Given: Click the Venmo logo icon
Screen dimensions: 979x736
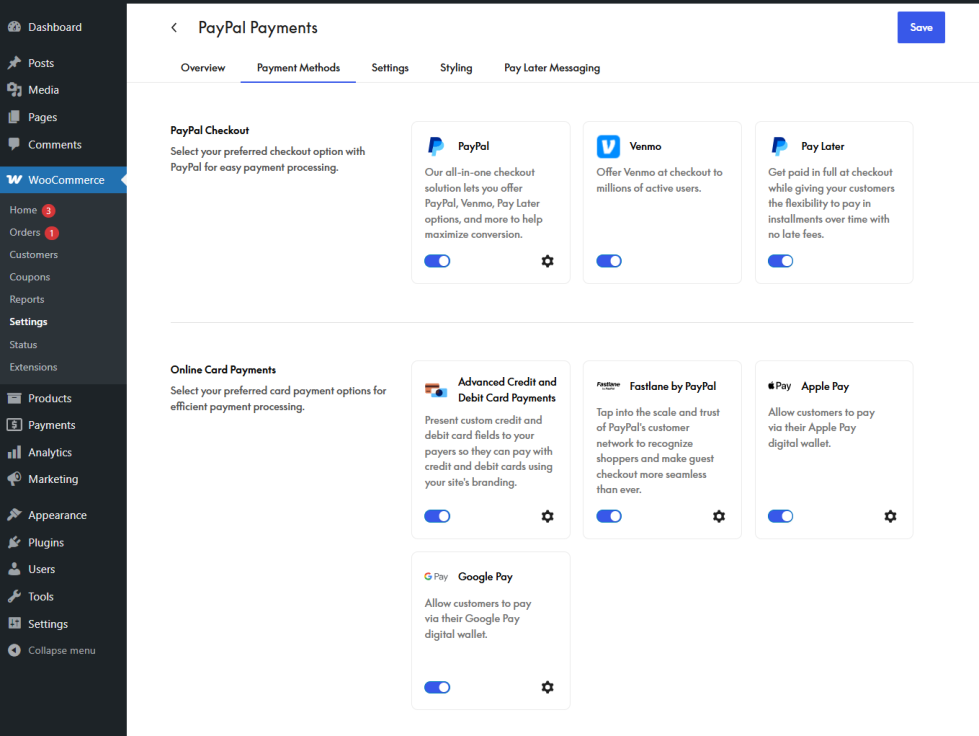Looking at the screenshot, I should (608, 146).
